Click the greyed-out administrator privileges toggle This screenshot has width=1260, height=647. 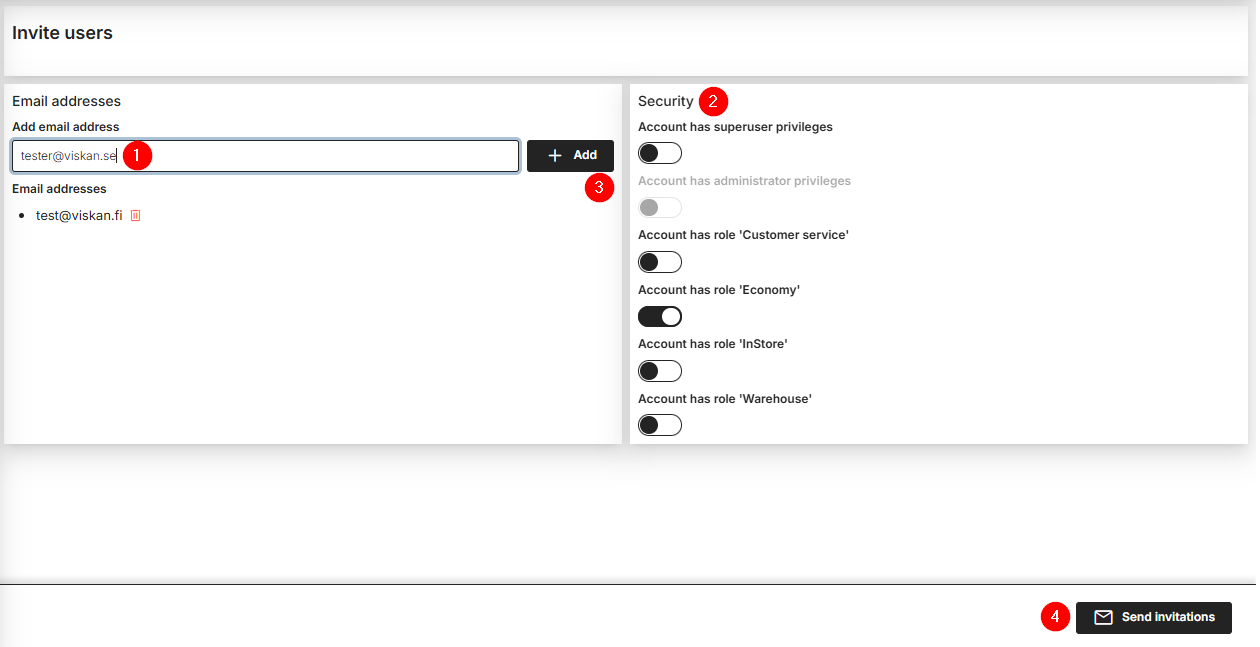(660, 208)
